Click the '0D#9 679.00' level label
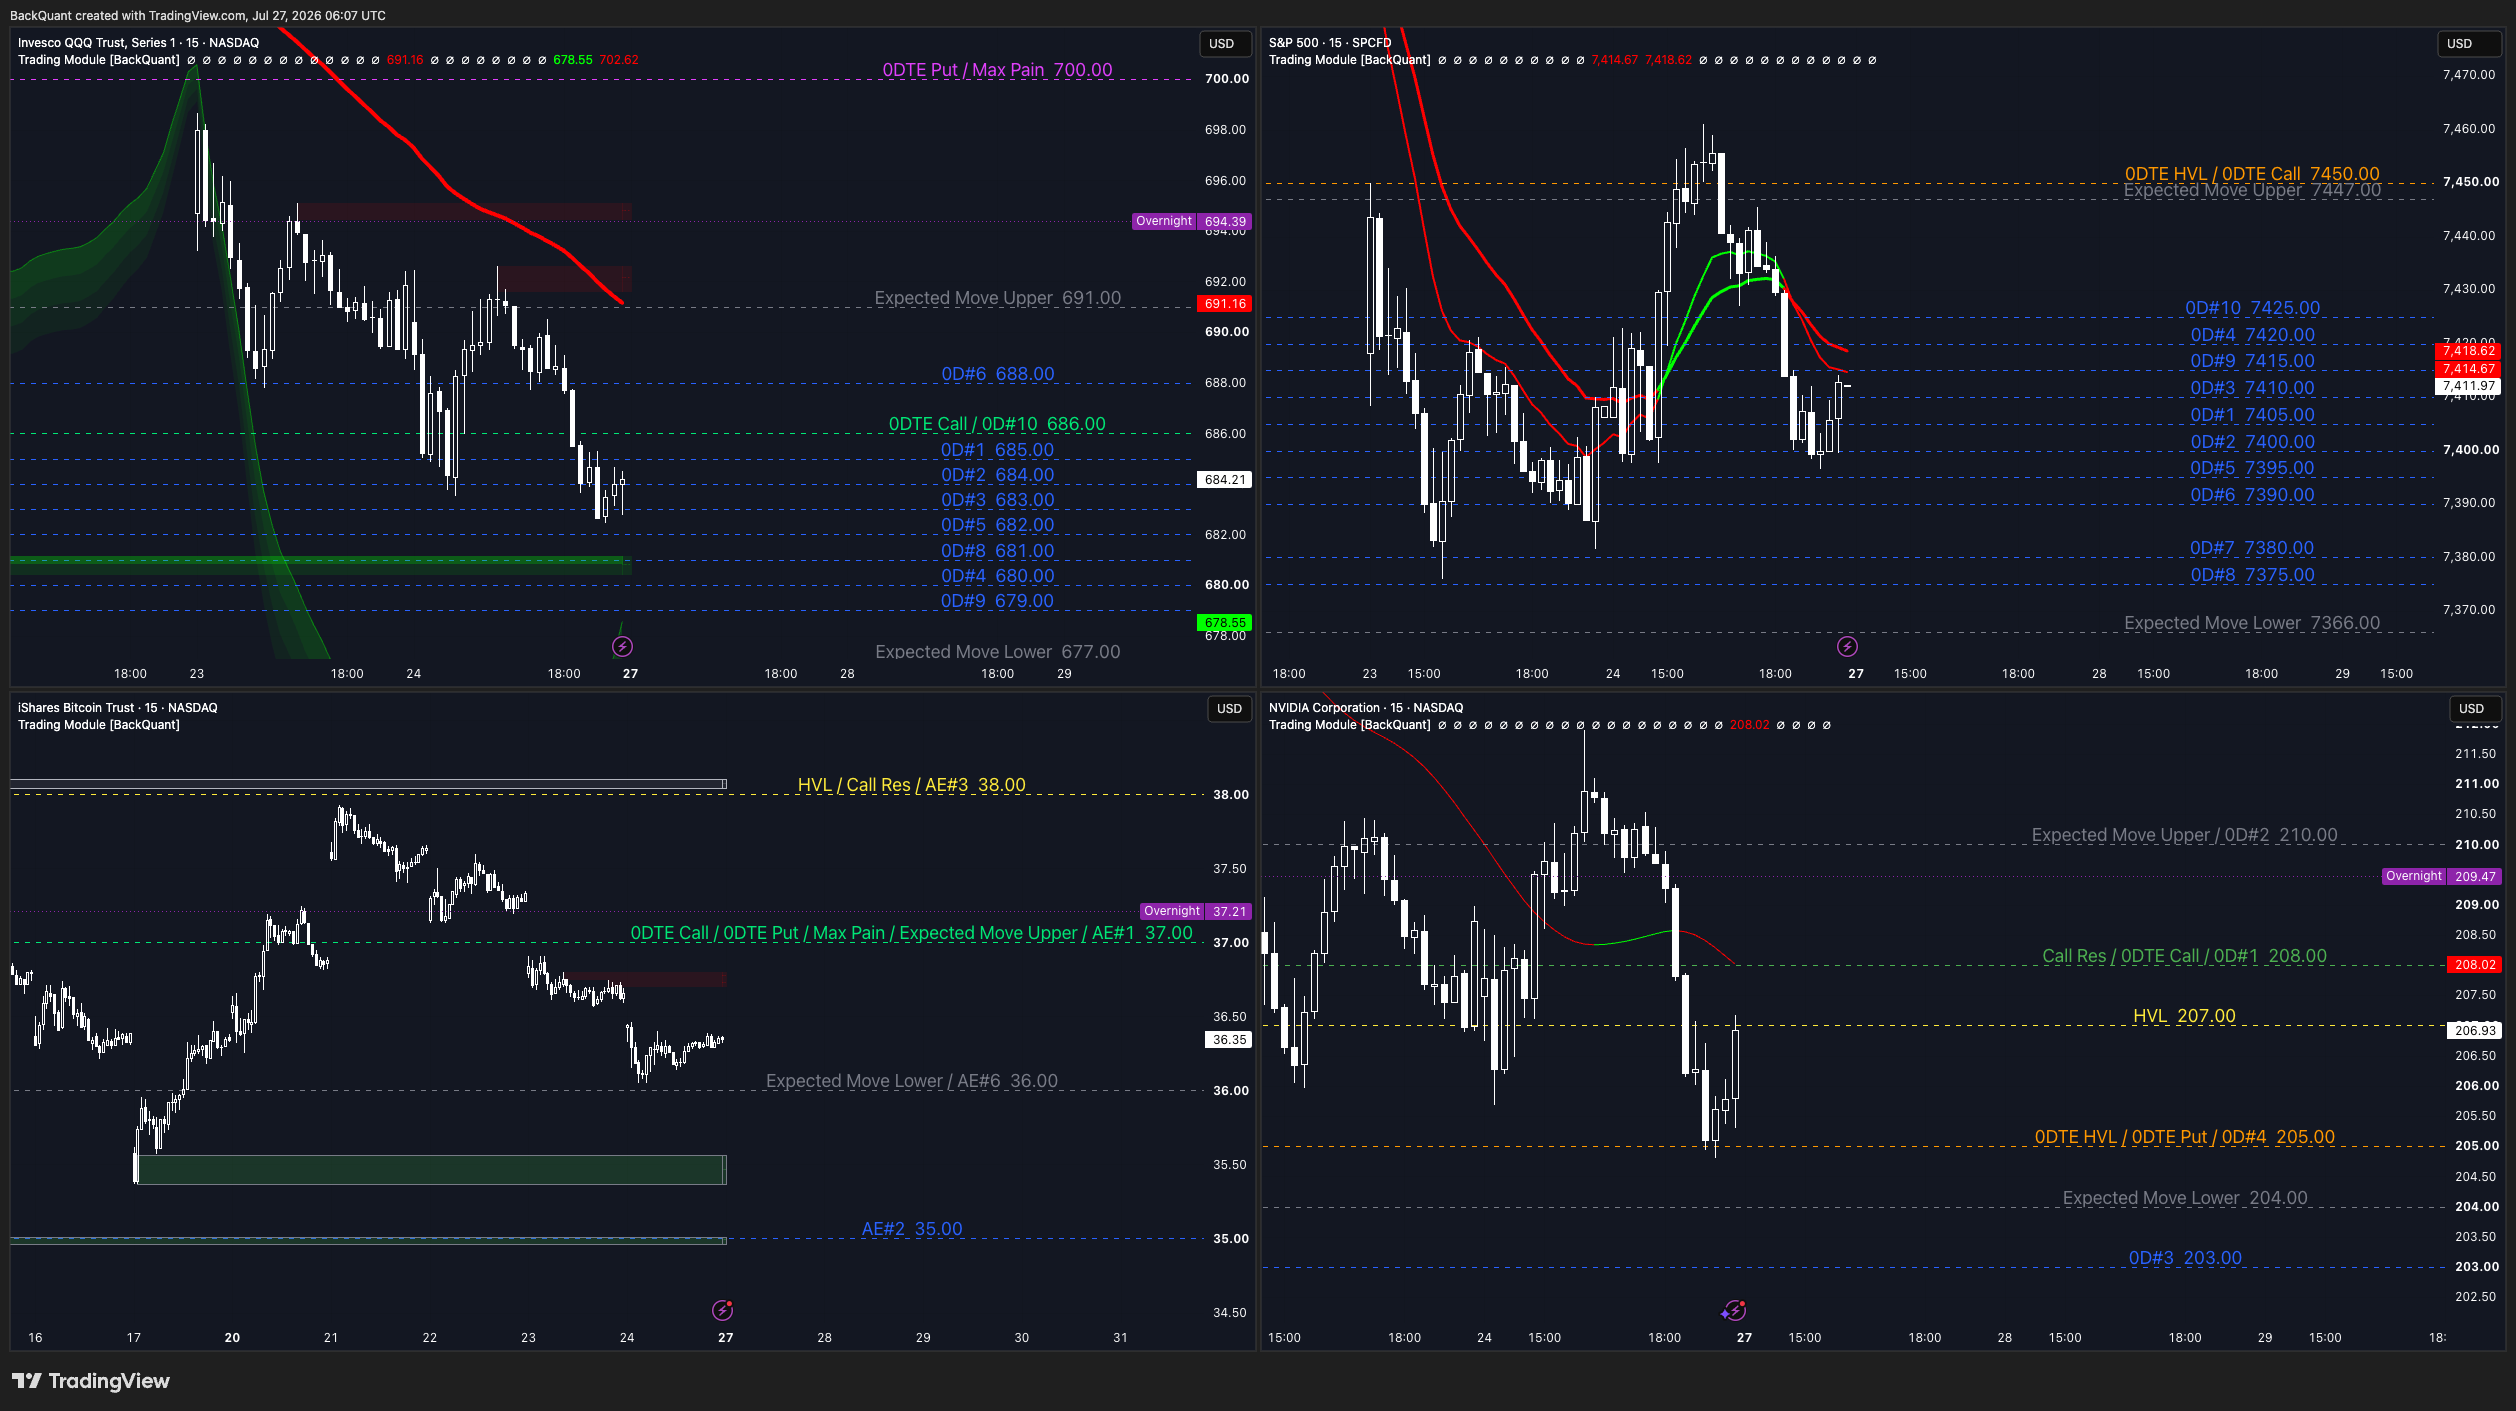 click(997, 601)
